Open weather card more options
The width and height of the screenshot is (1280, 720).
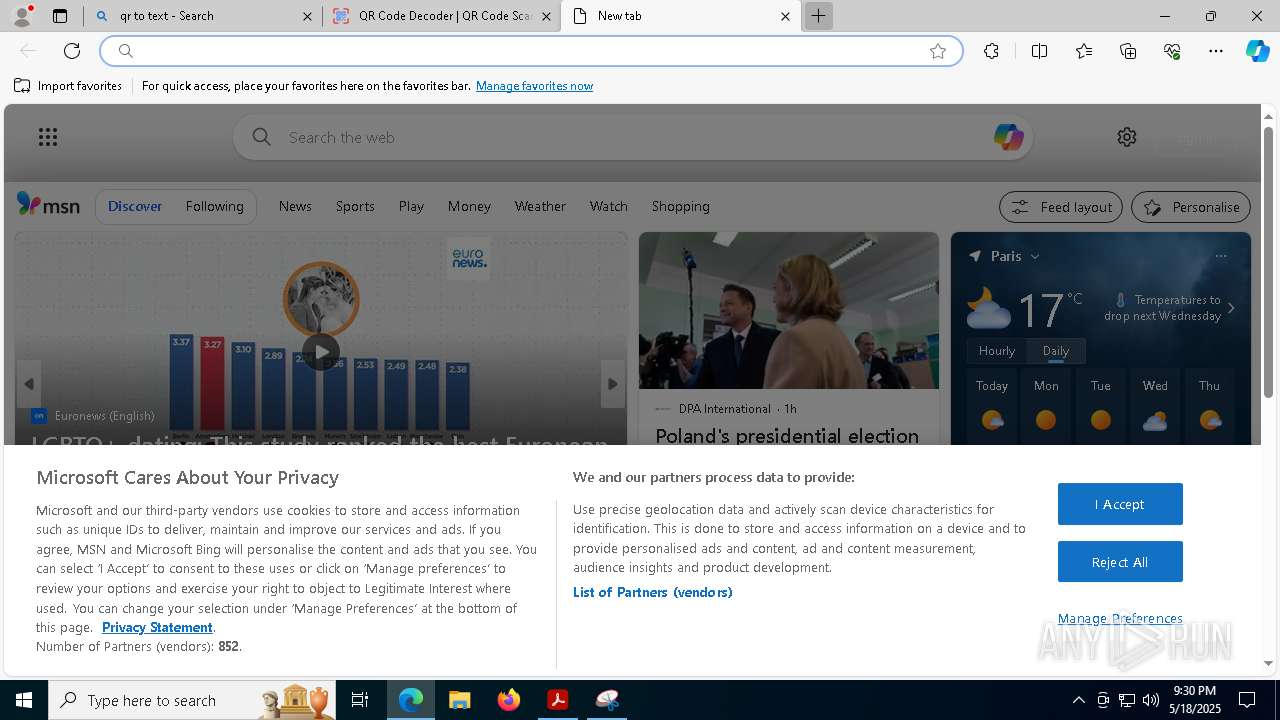(x=1221, y=256)
